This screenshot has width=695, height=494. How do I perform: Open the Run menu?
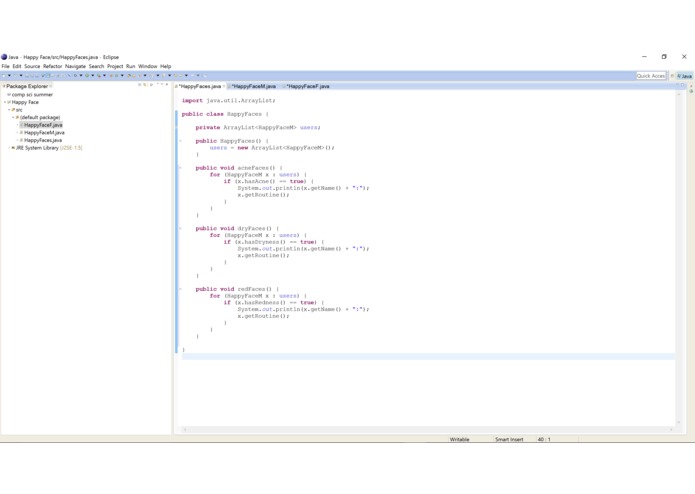tap(130, 66)
